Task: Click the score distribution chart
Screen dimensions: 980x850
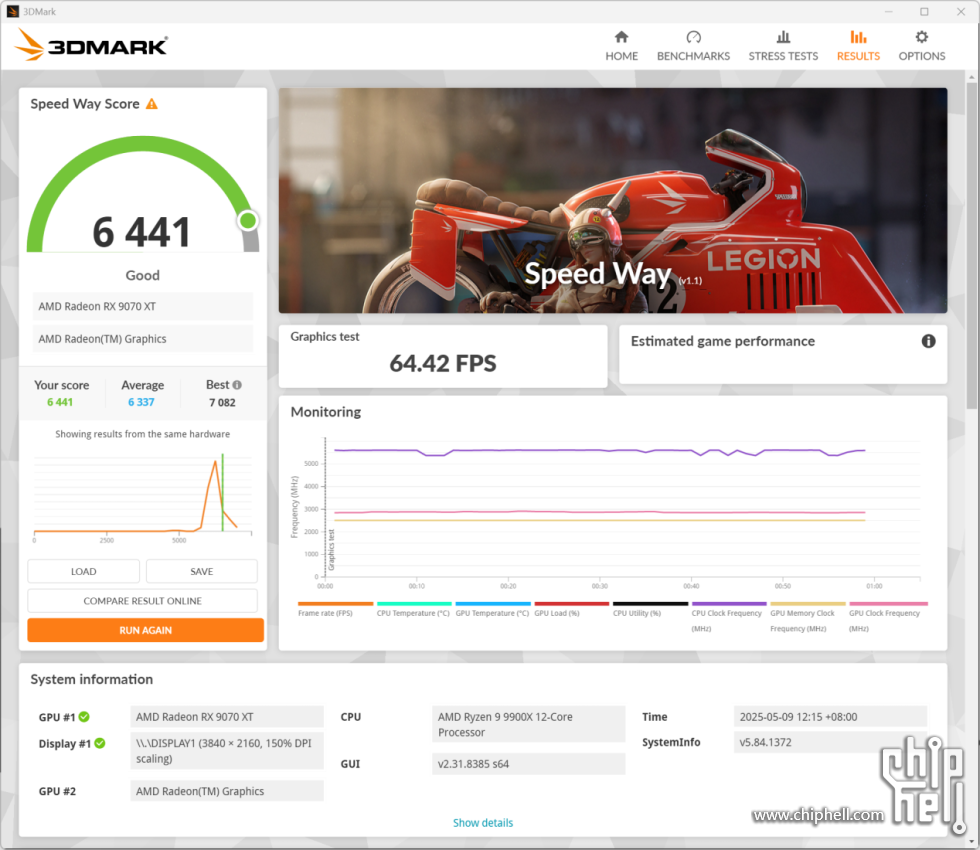Action: pos(142,498)
